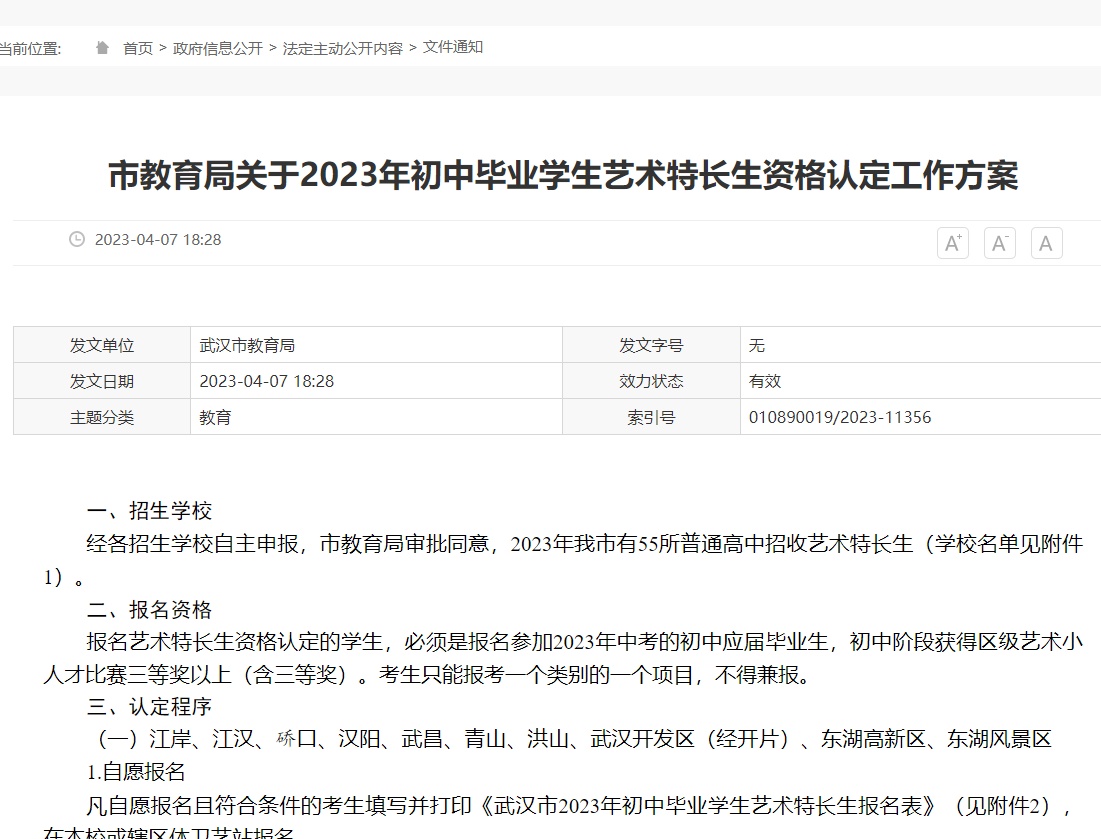The image size is (1101, 839).
Task: Click the article title about 艺术特长生资格认定
Action: (563, 176)
